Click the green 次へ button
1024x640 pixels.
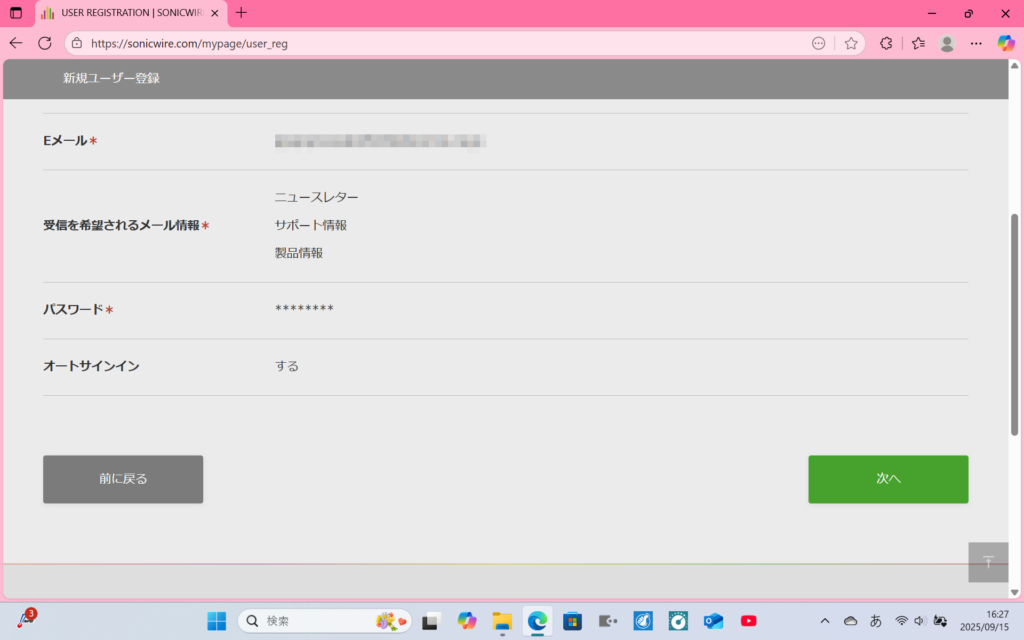[888, 479]
